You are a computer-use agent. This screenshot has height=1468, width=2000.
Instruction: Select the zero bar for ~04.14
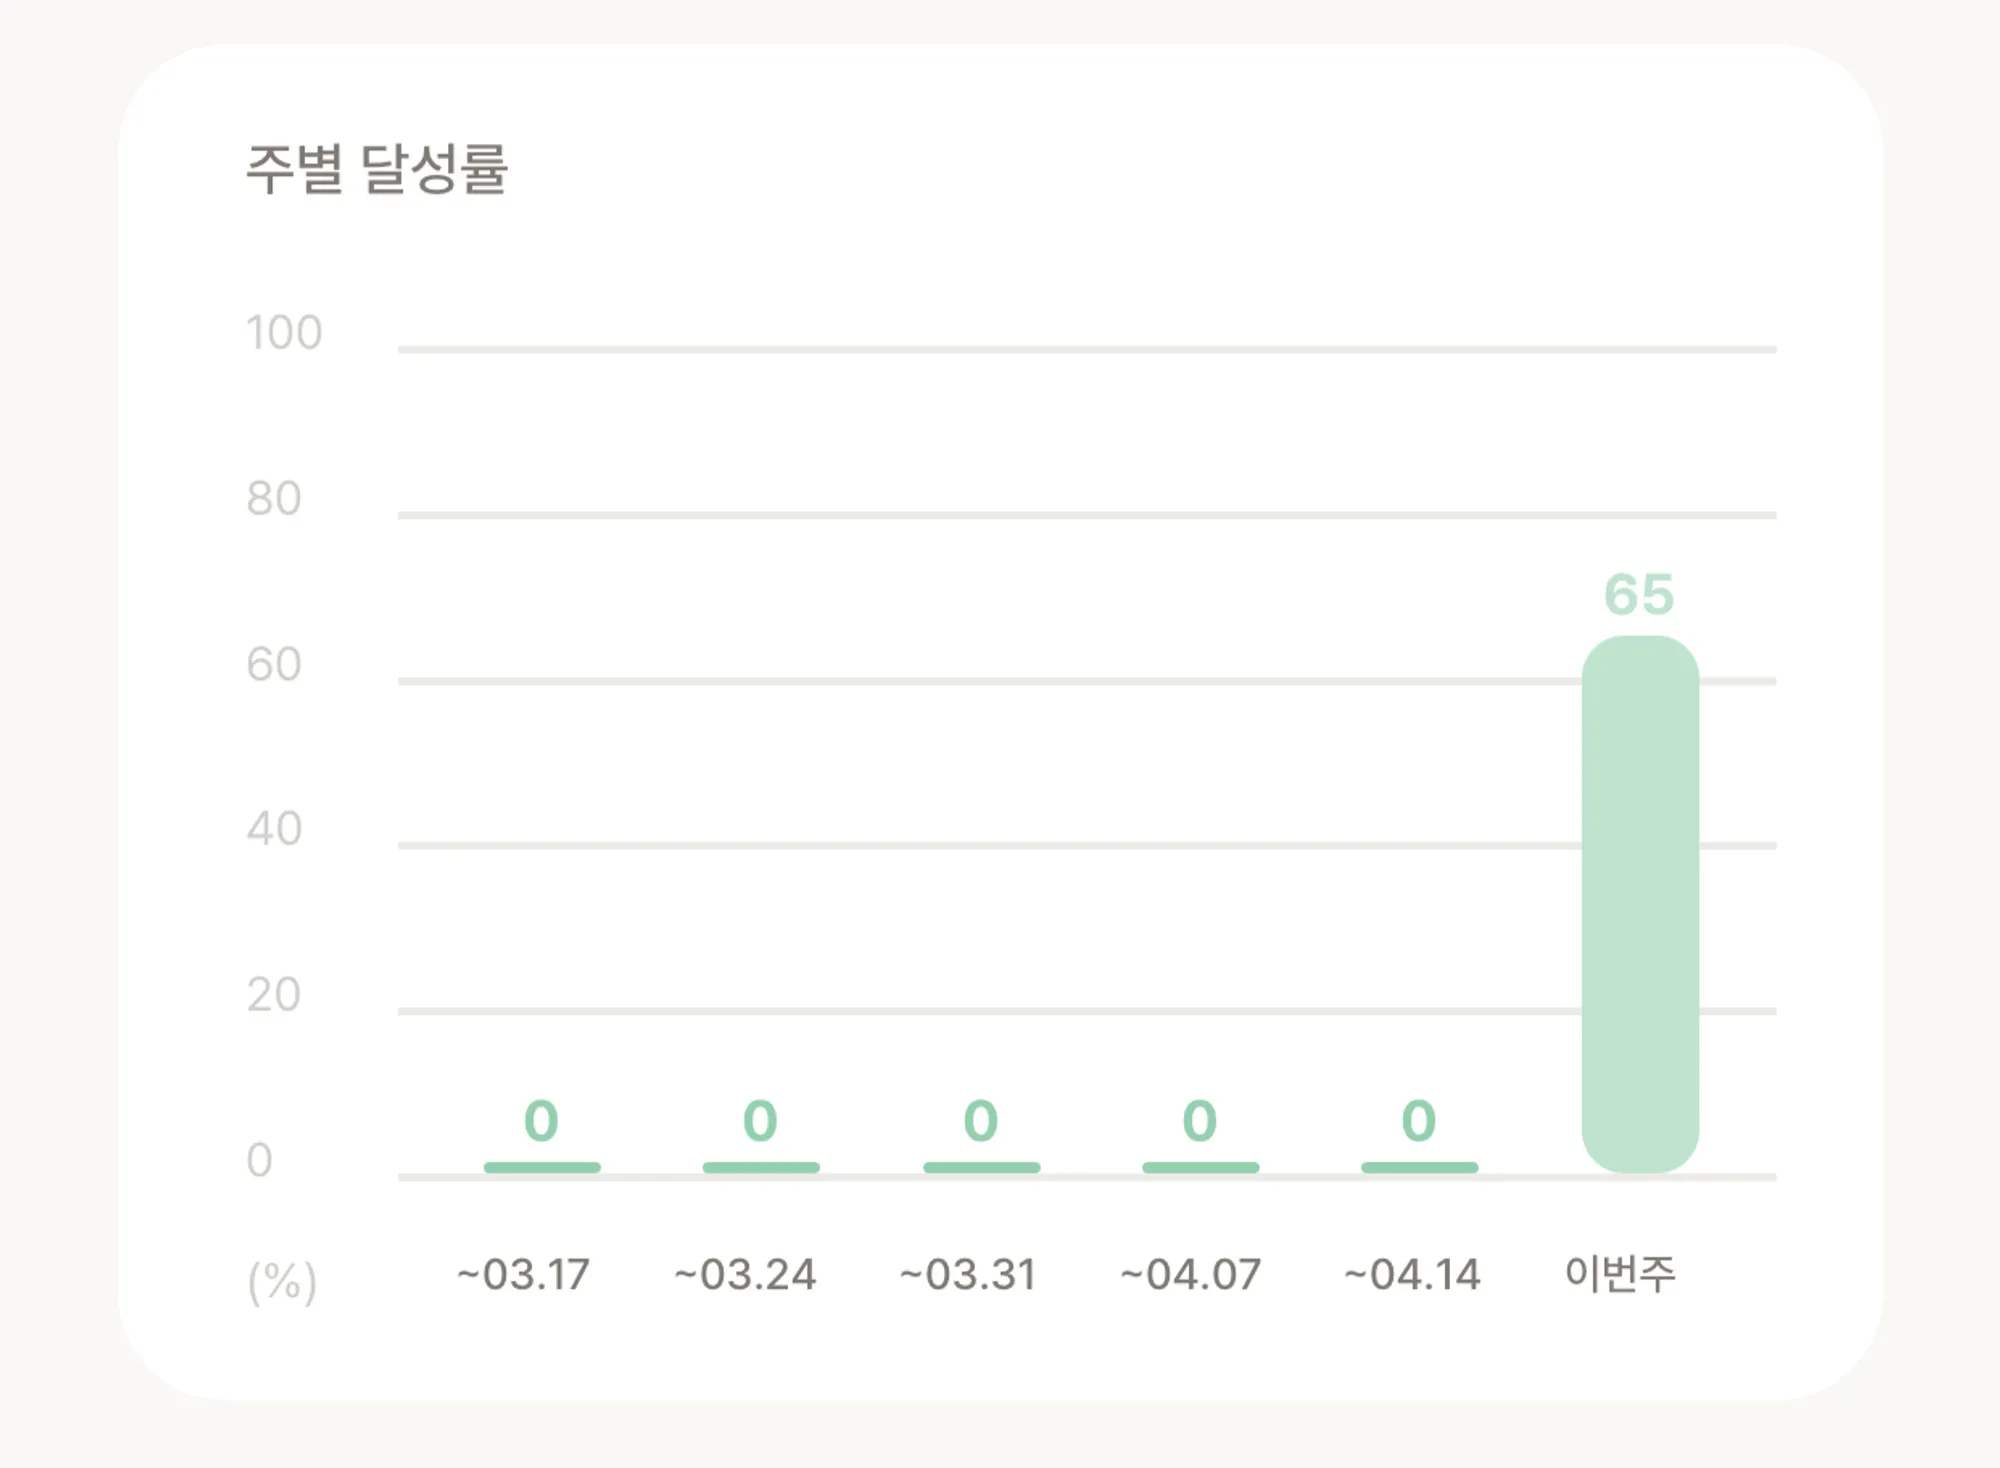(1419, 1167)
